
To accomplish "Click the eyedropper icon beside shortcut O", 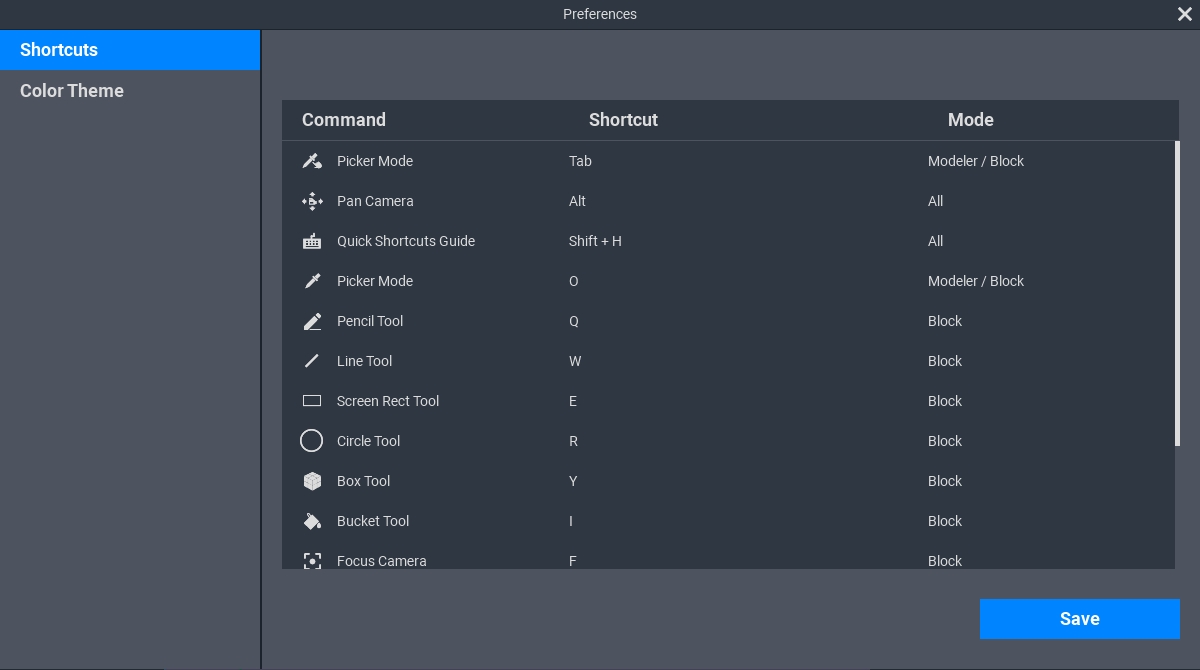I will [x=312, y=281].
